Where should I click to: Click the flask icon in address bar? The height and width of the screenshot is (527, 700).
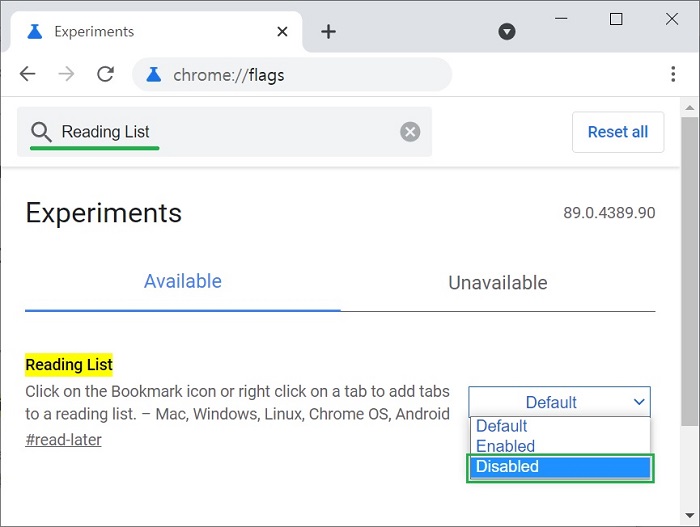[x=154, y=75]
